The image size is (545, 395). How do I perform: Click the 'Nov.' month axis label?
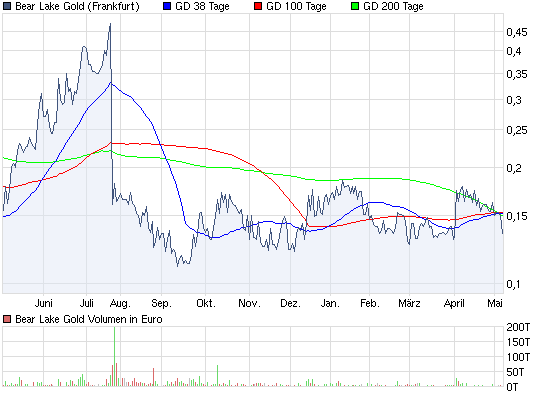click(x=249, y=303)
